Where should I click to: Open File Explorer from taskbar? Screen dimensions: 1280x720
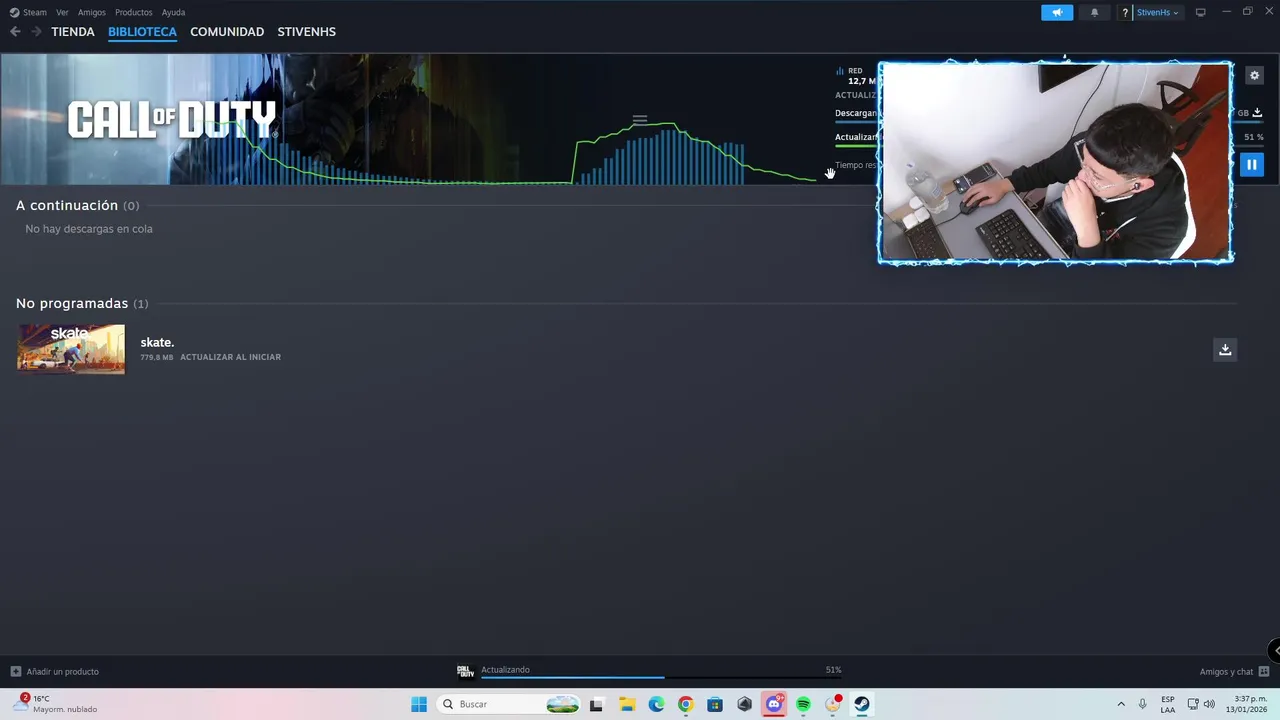point(627,704)
